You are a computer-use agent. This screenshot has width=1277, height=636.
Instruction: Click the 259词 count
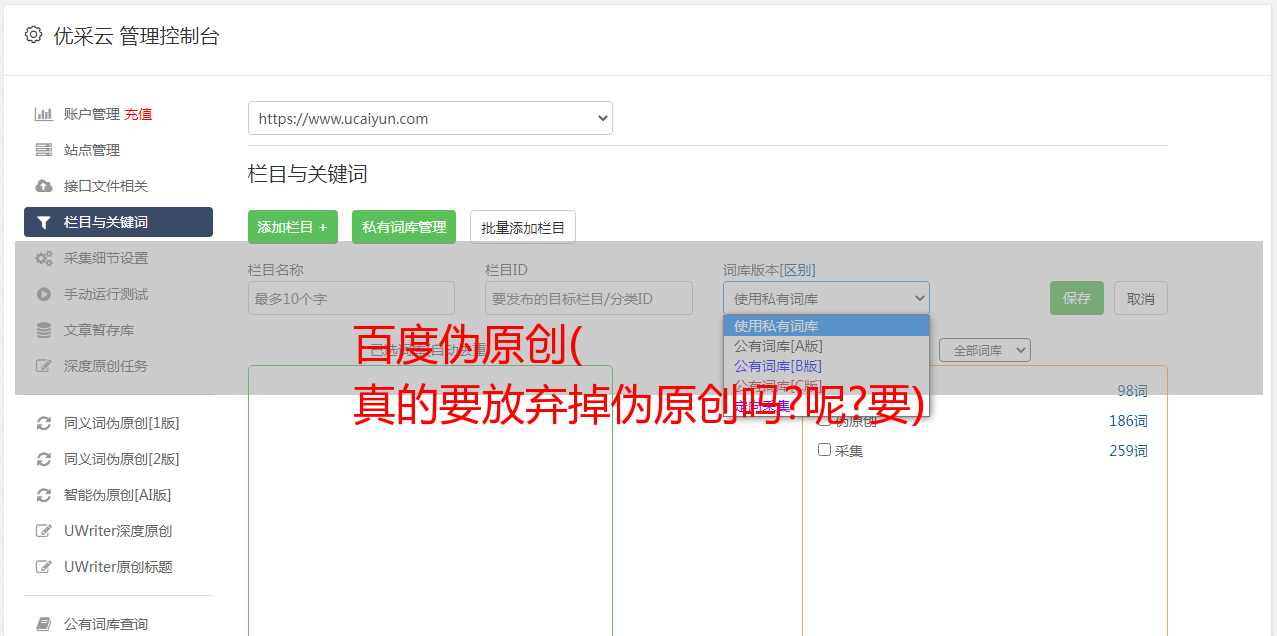(1128, 451)
